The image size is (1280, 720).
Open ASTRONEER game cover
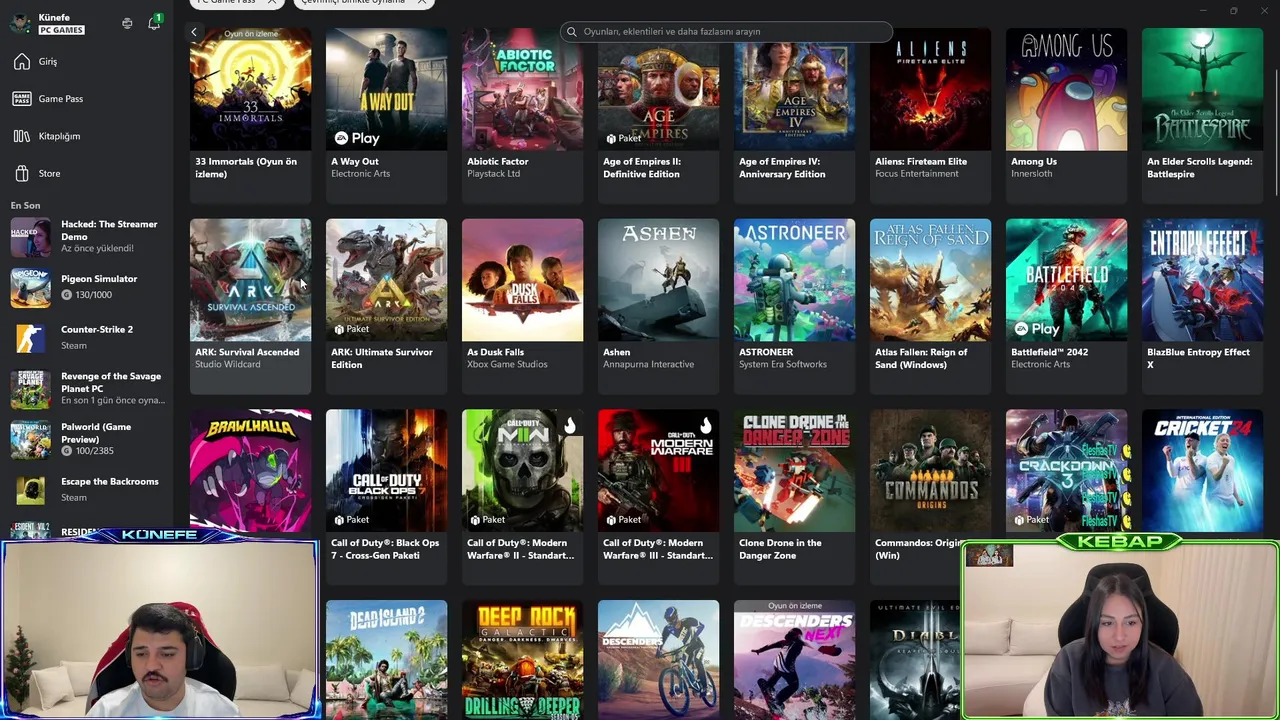(794, 280)
